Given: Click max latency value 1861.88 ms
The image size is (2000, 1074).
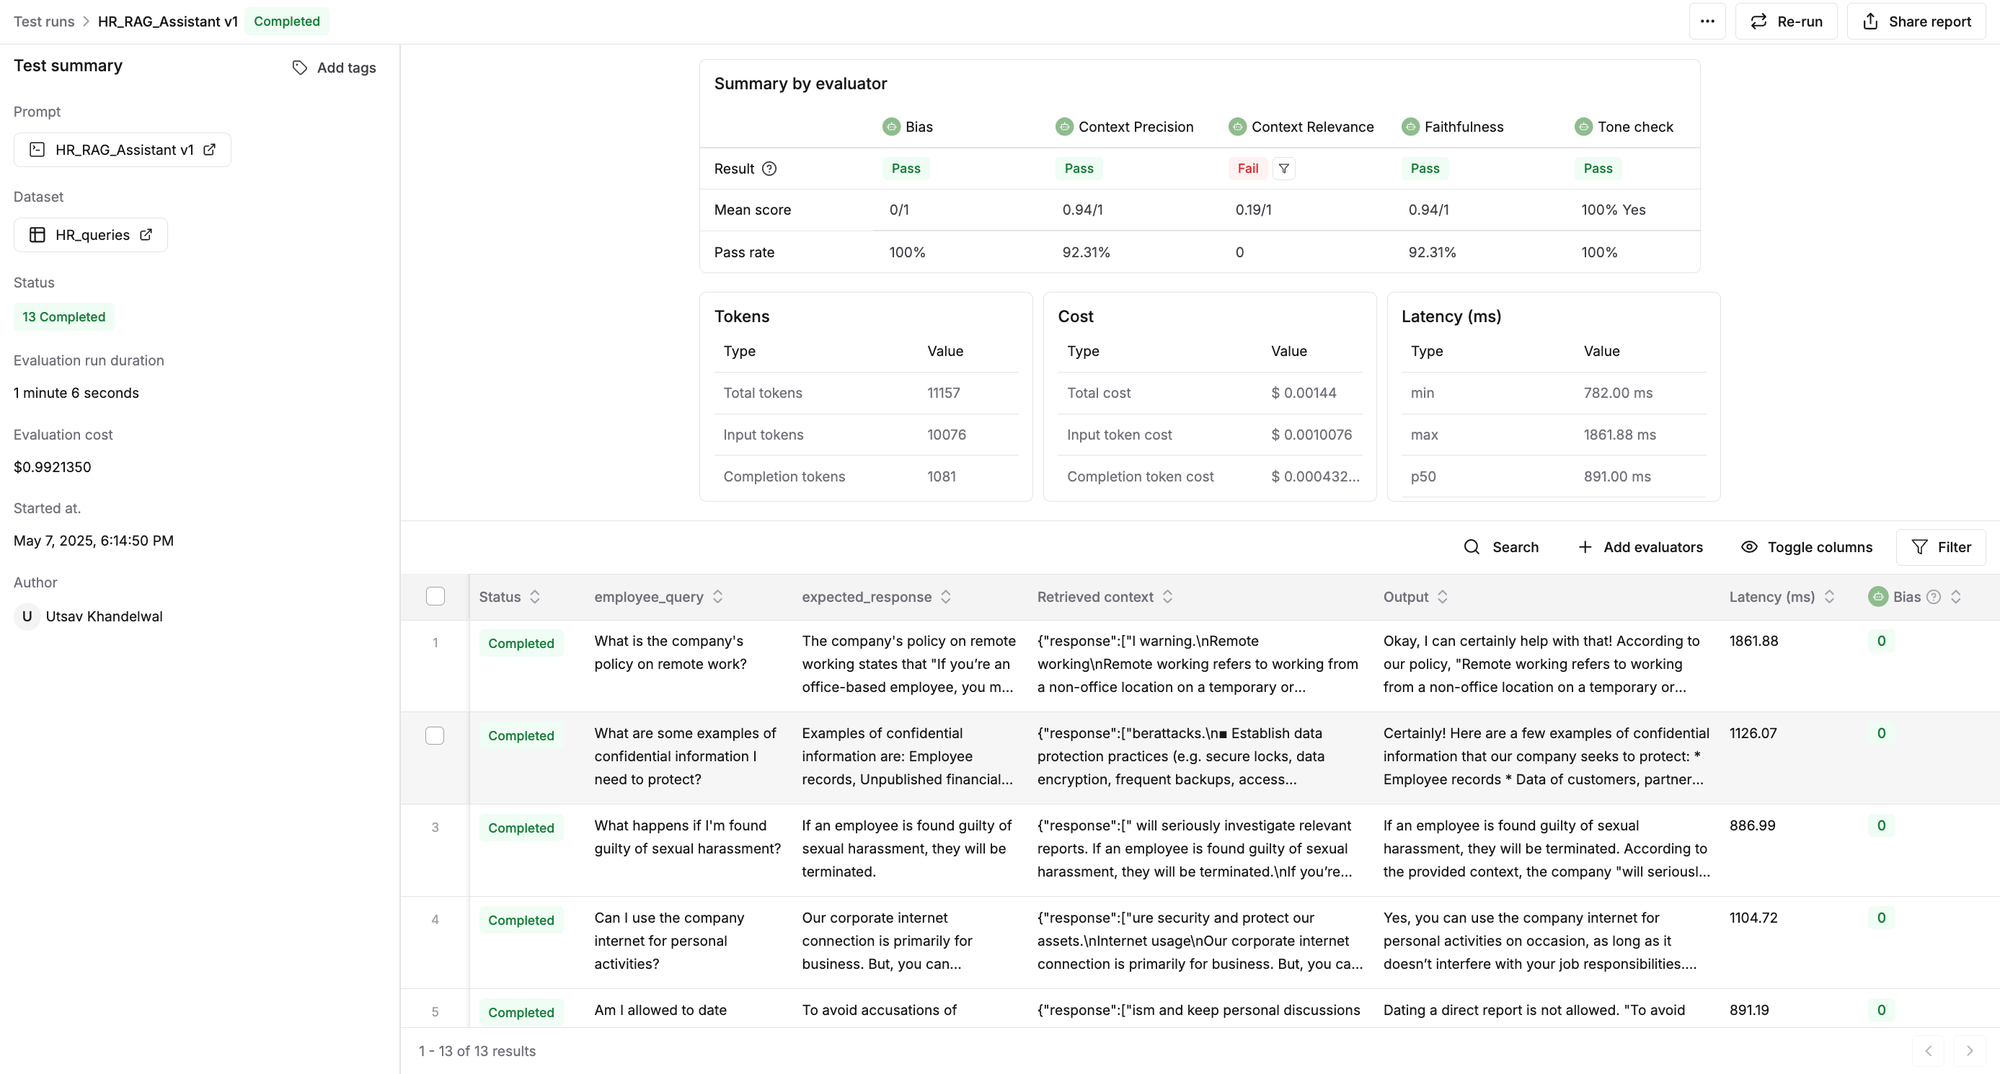Looking at the screenshot, I should 1620,435.
